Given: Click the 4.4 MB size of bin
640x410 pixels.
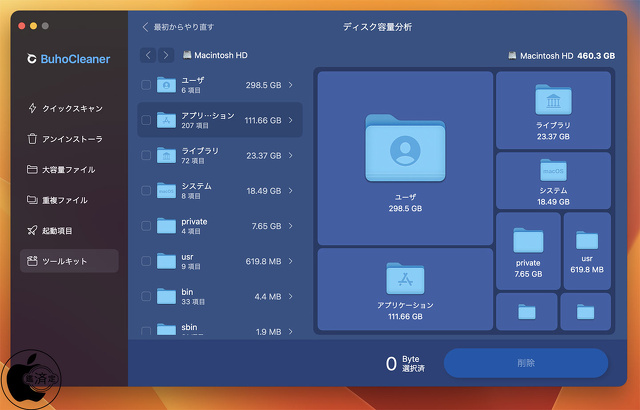Looking at the screenshot, I should pos(268,297).
